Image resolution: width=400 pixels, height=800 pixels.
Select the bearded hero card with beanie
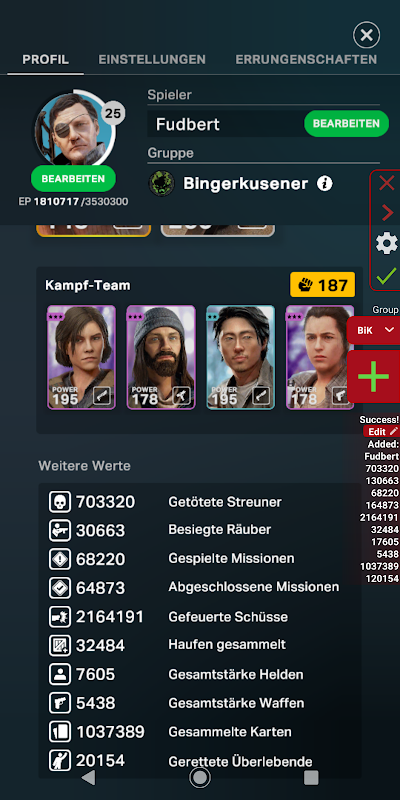(x=161, y=357)
